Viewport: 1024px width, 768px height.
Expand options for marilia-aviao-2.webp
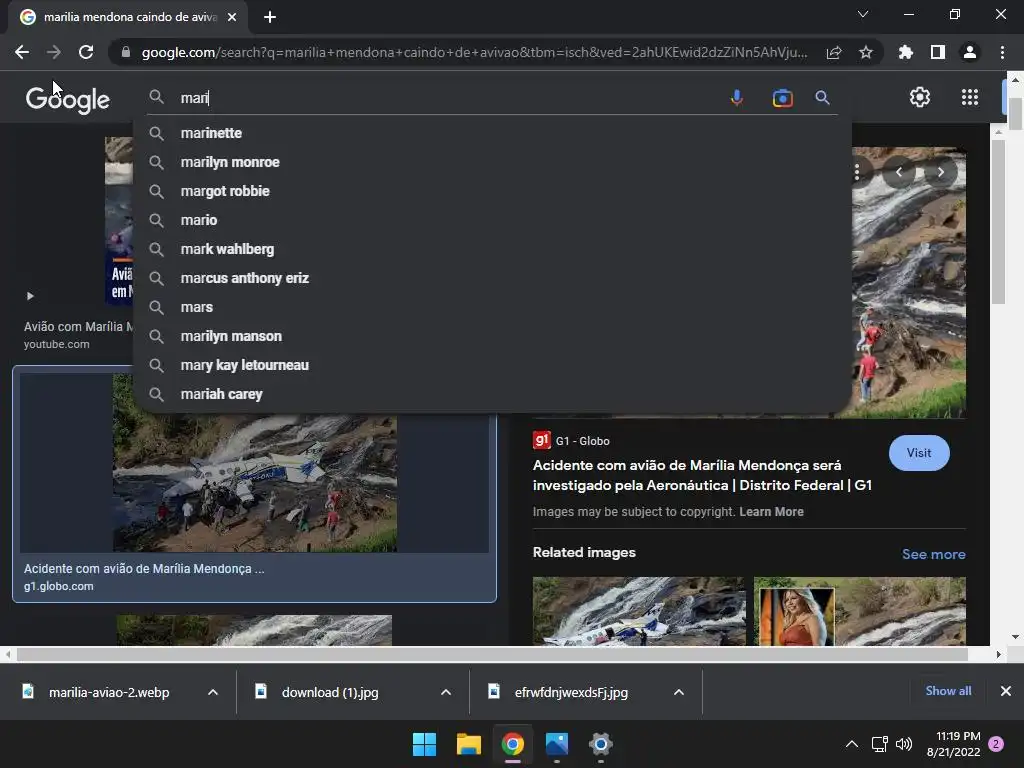coord(213,692)
